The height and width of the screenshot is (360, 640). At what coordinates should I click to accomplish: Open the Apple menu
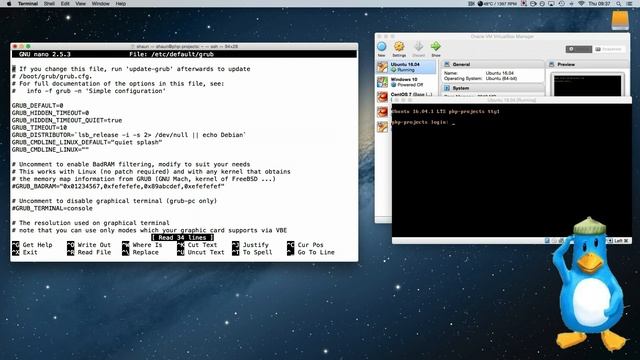click(9, 4)
